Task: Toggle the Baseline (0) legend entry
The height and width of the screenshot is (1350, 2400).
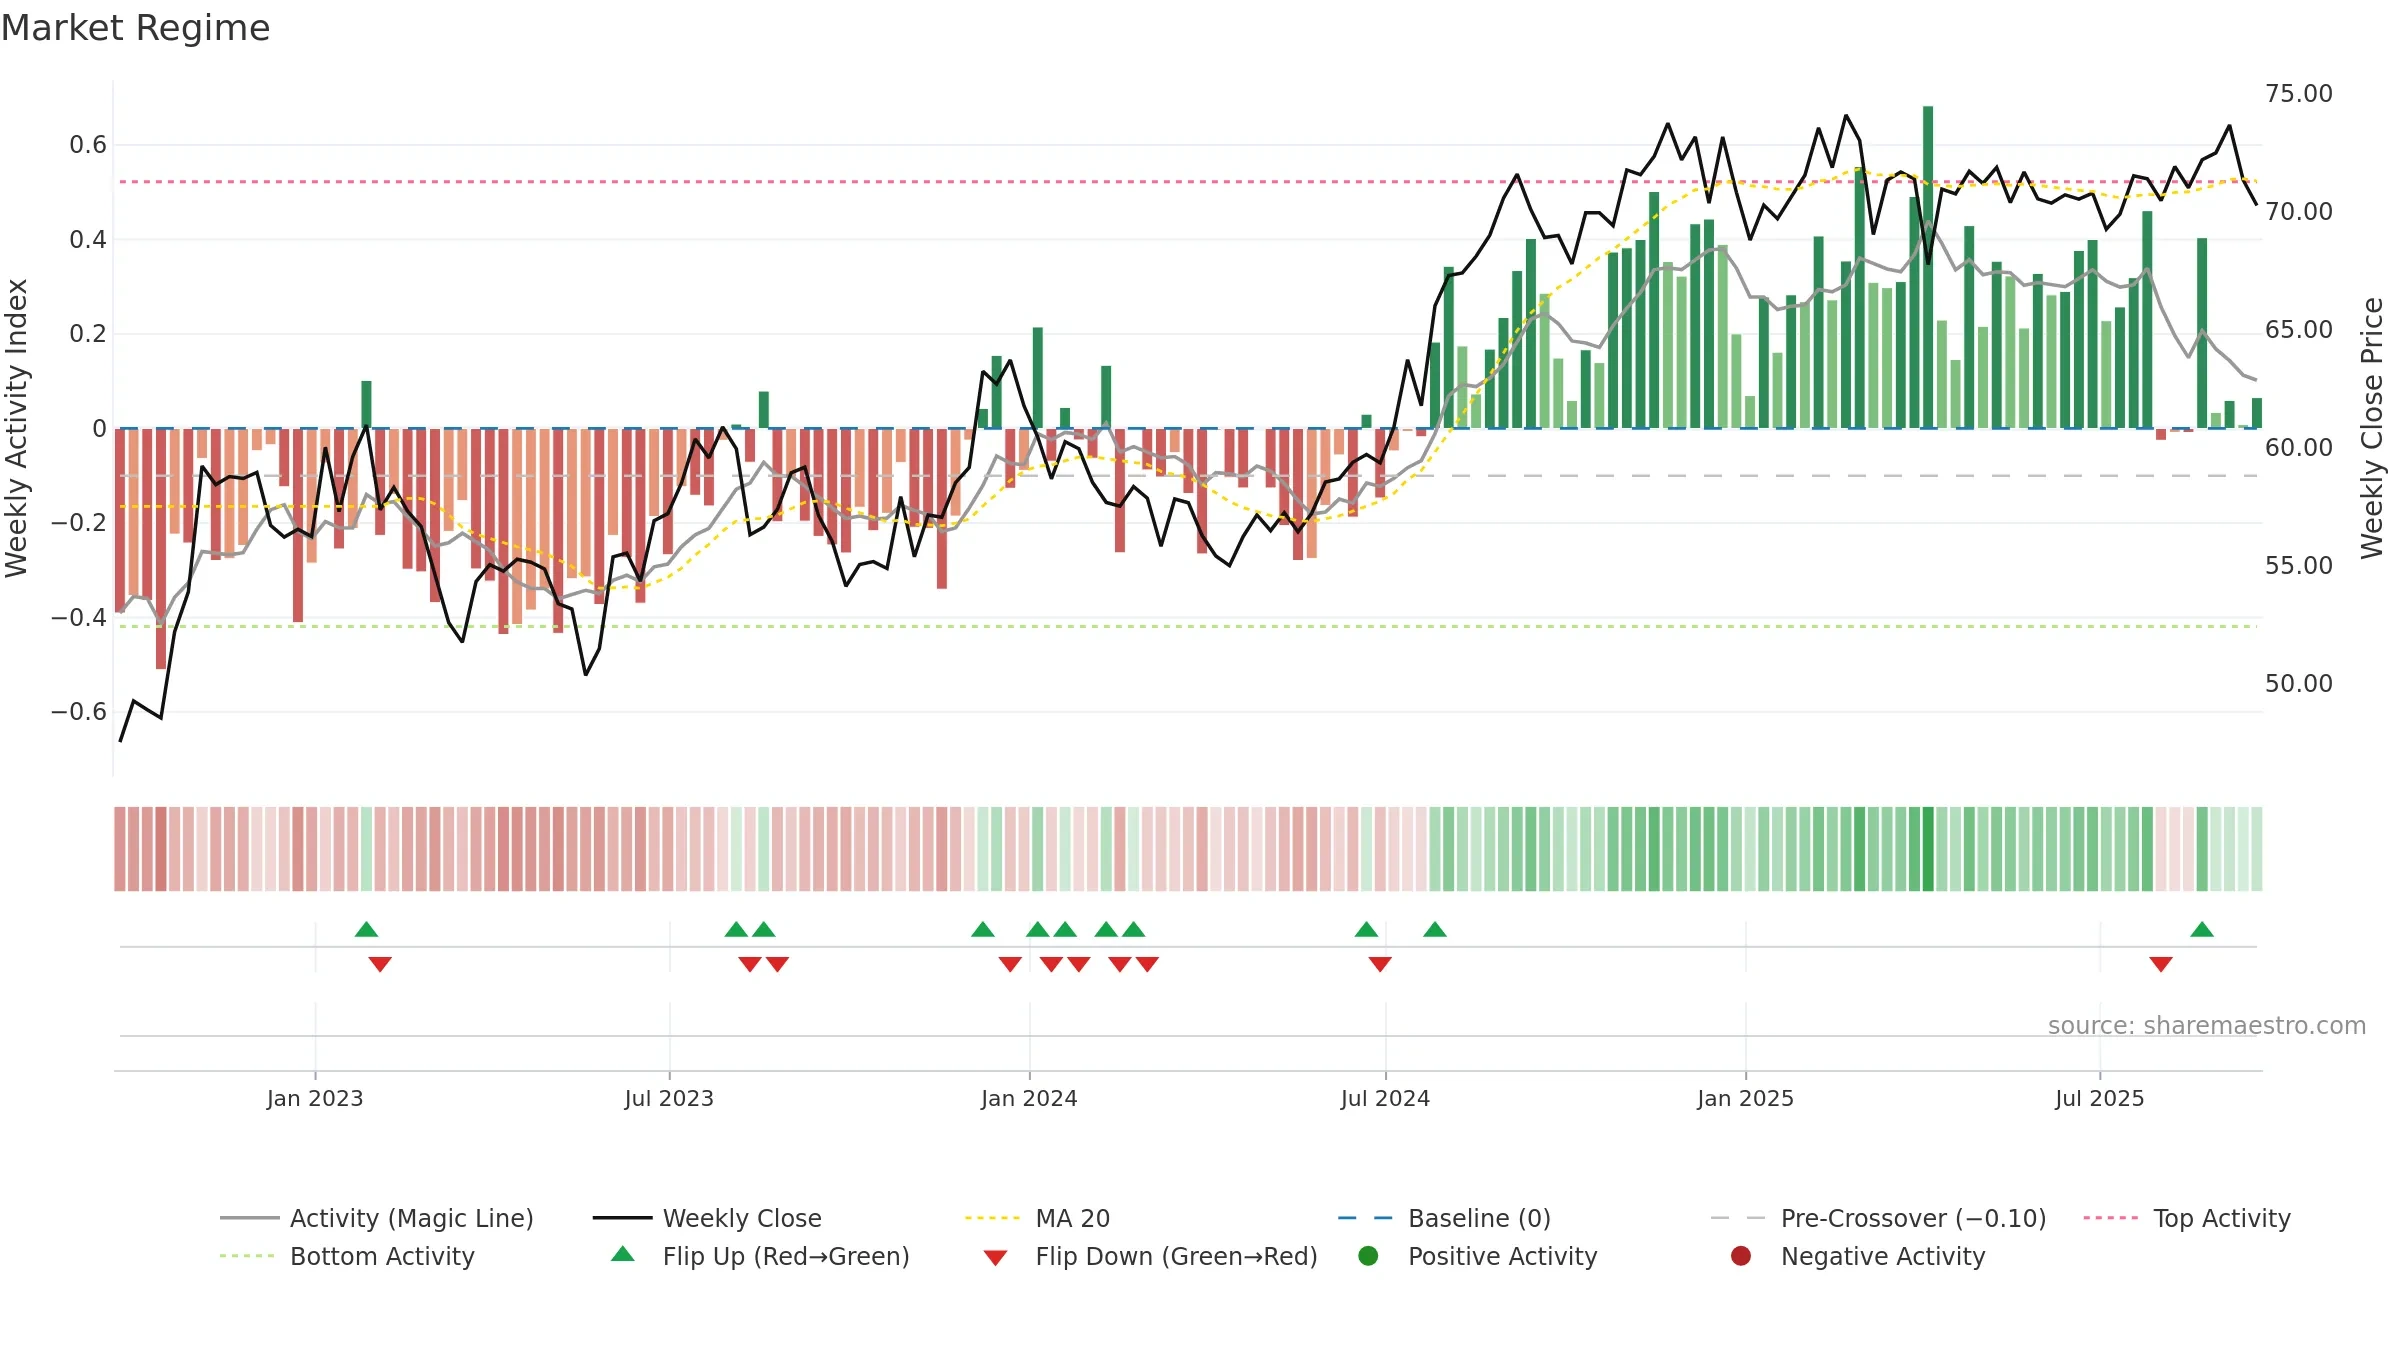Action: pyautogui.click(x=1444, y=1218)
